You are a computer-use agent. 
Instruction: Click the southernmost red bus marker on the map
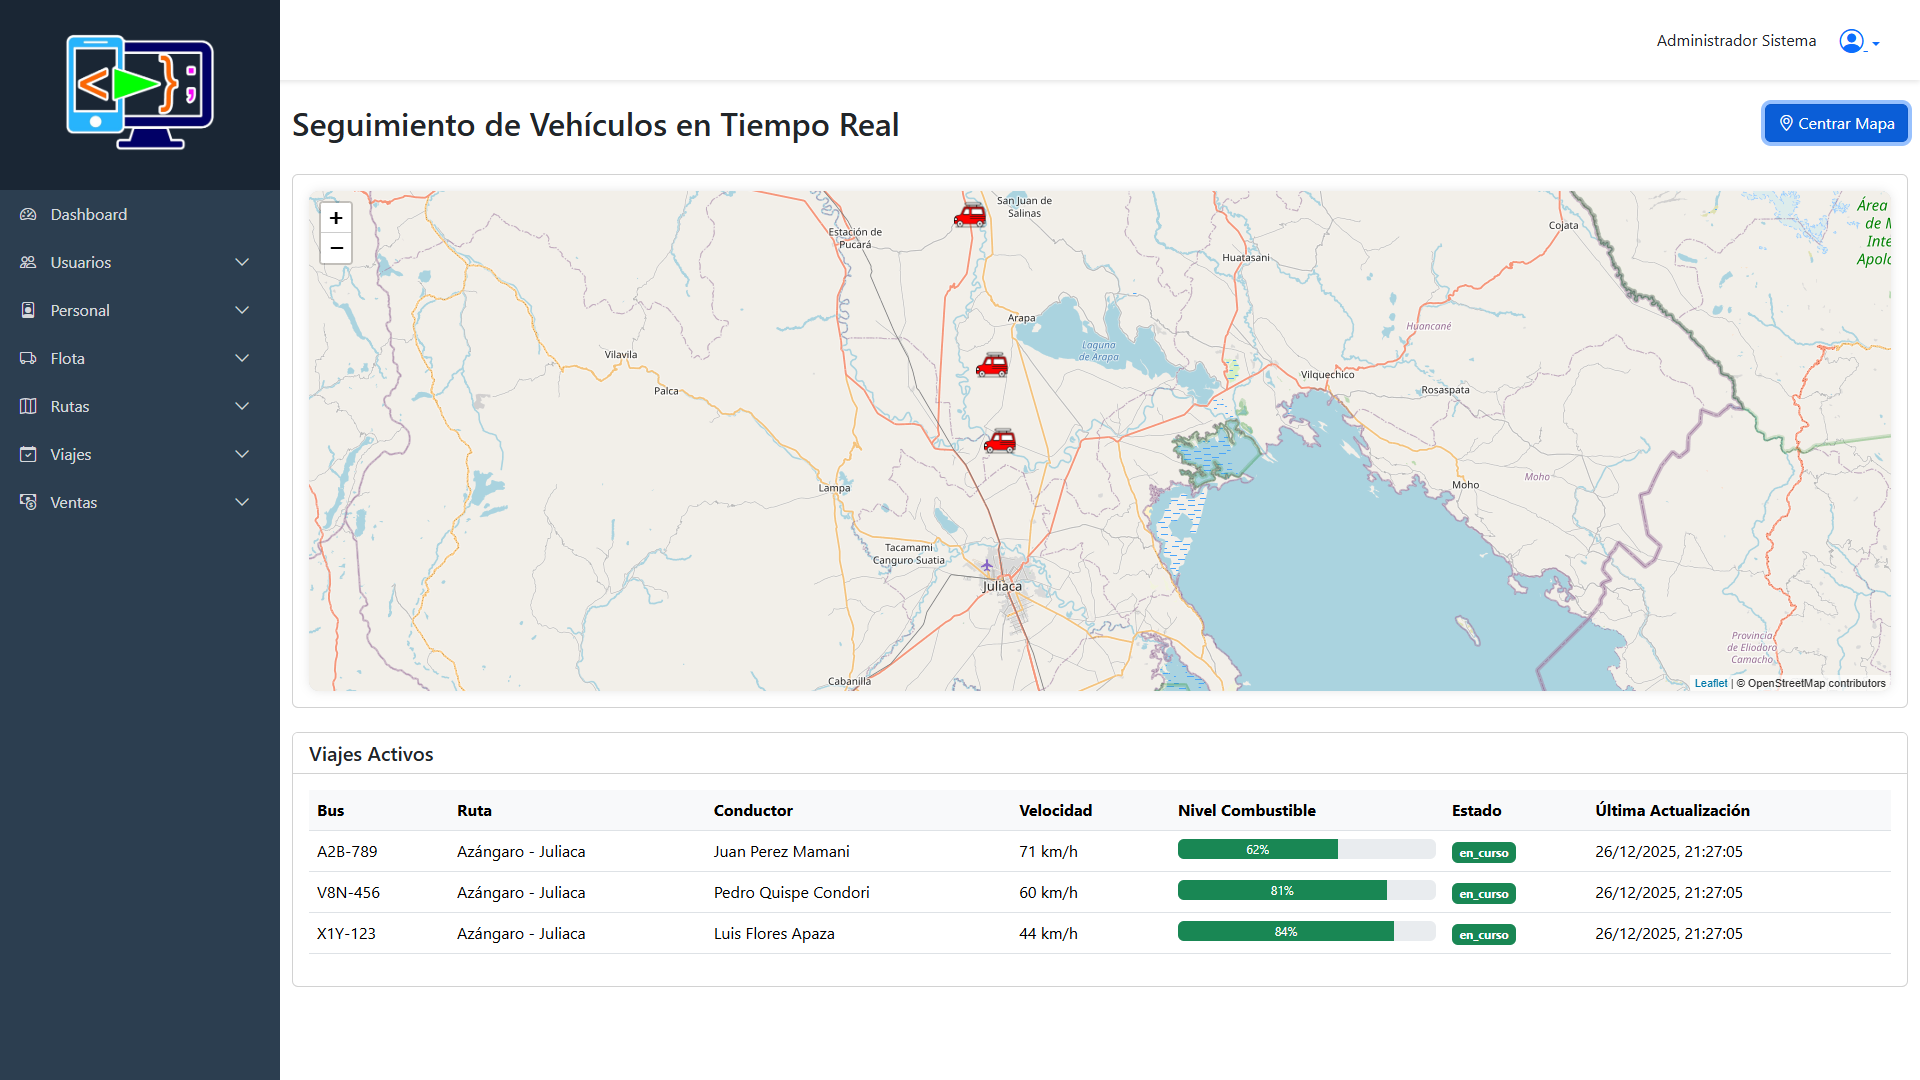999,441
